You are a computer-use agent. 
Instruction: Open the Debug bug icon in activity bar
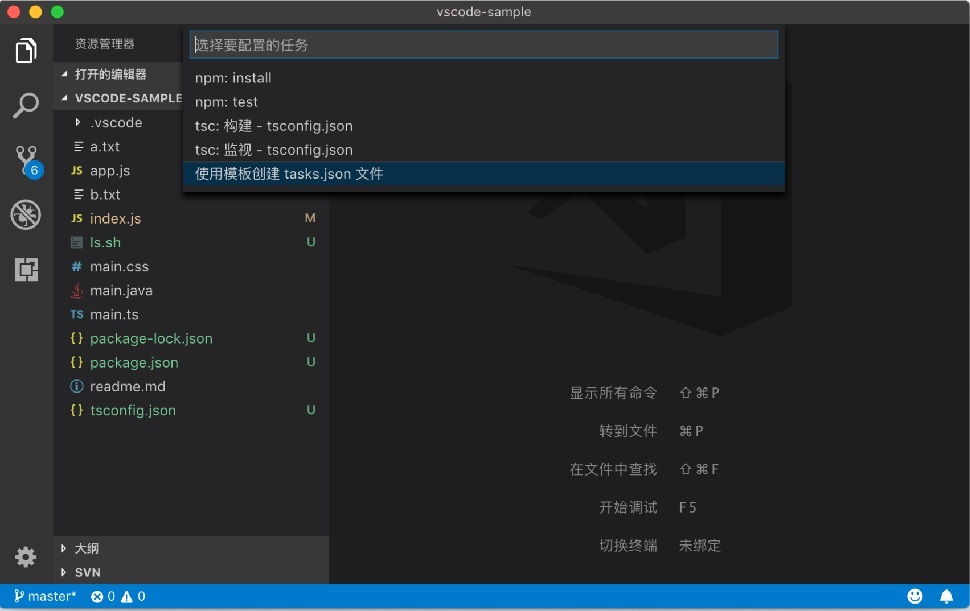click(x=26, y=215)
